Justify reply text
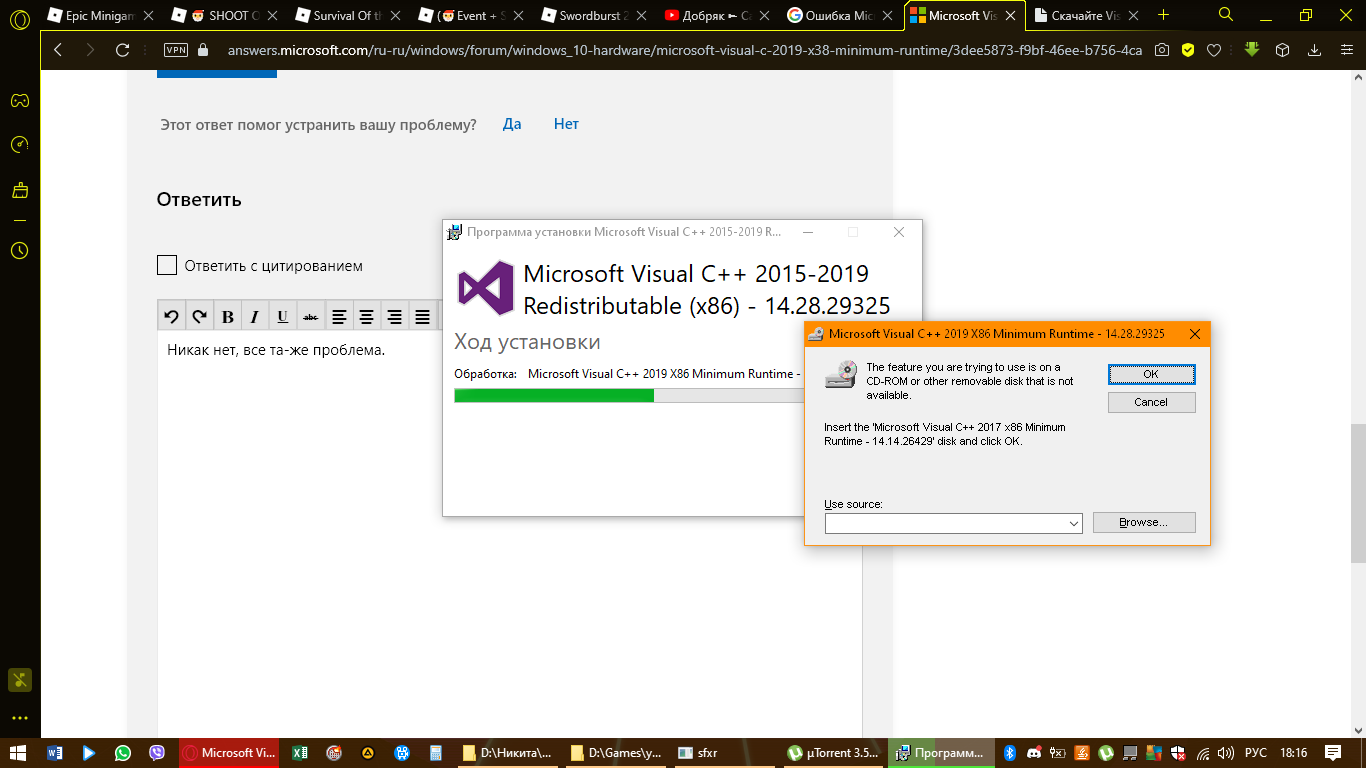1366x768 pixels. coord(423,317)
